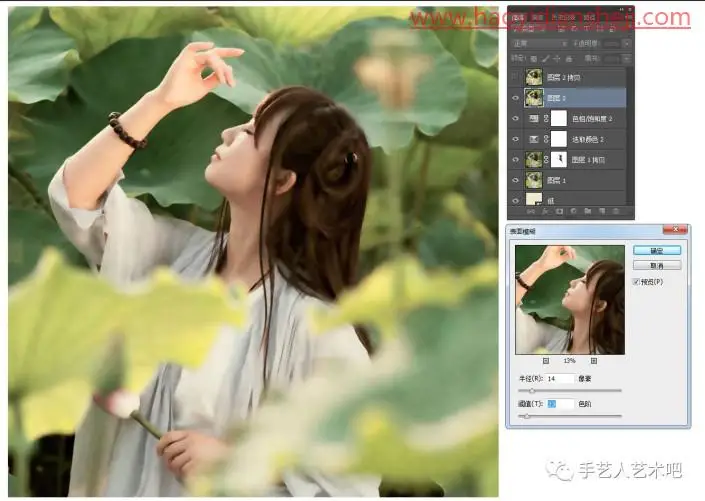The image size is (705, 501).
Task: Zoom out the Surface Blur preview
Action: pyautogui.click(x=546, y=361)
